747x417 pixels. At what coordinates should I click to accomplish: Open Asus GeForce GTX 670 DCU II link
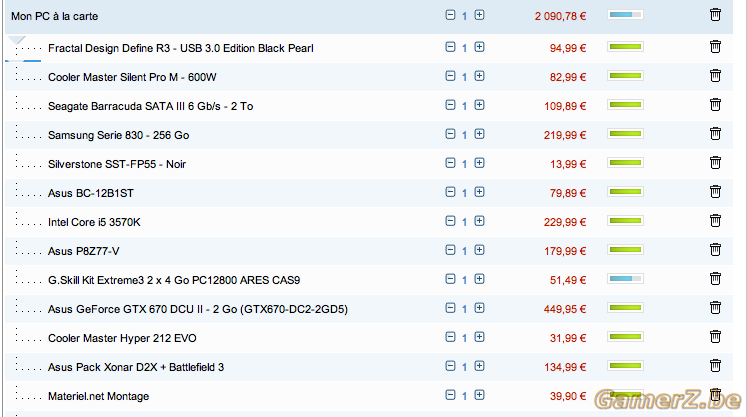[x=198, y=309]
